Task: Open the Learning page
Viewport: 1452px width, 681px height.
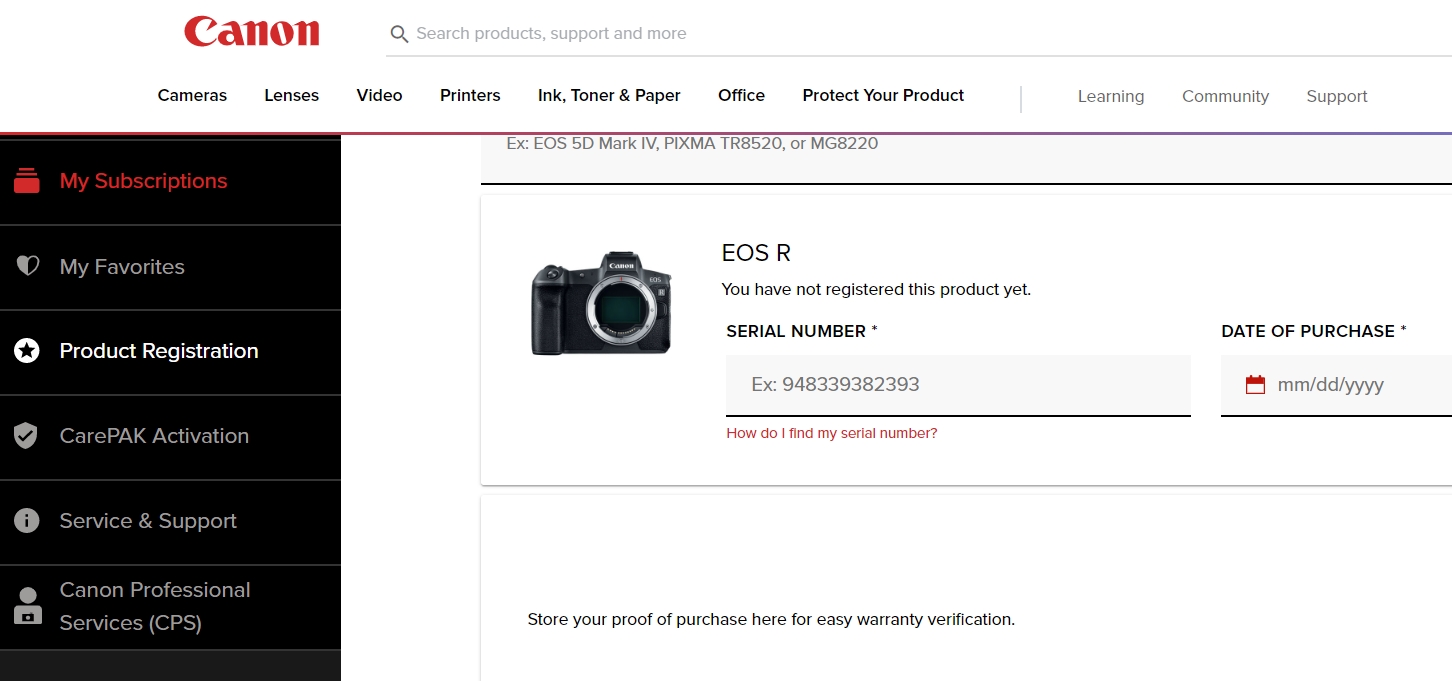Action: point(1110,96)
